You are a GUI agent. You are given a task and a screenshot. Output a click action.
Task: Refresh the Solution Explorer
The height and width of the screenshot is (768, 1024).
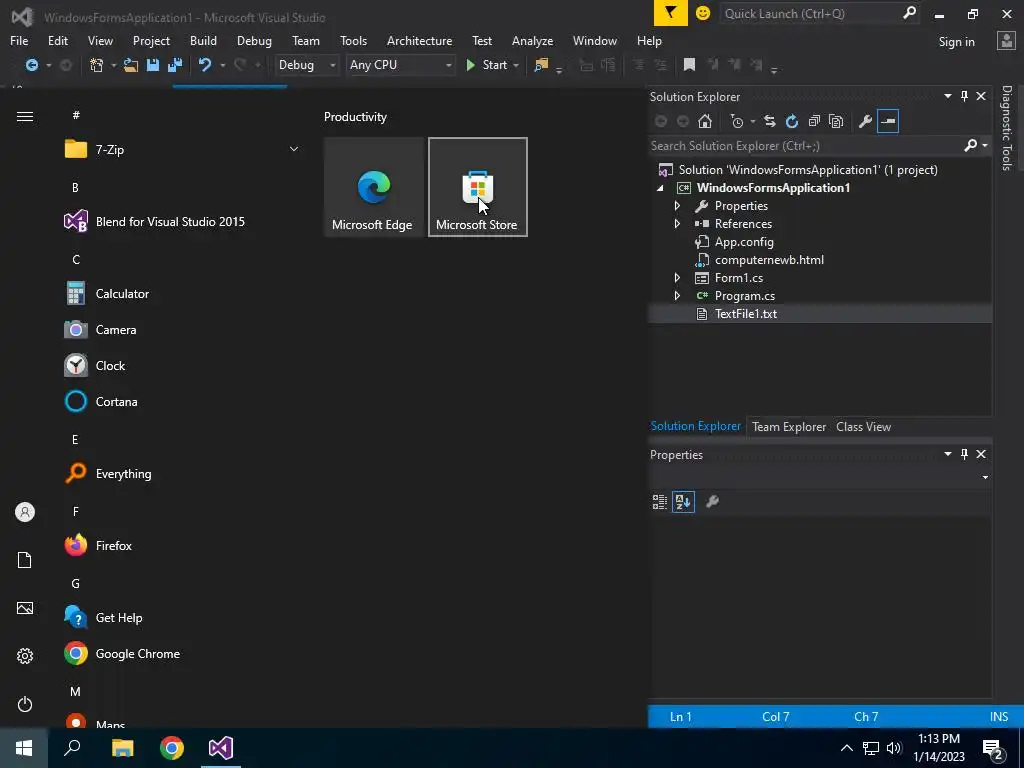792,121
